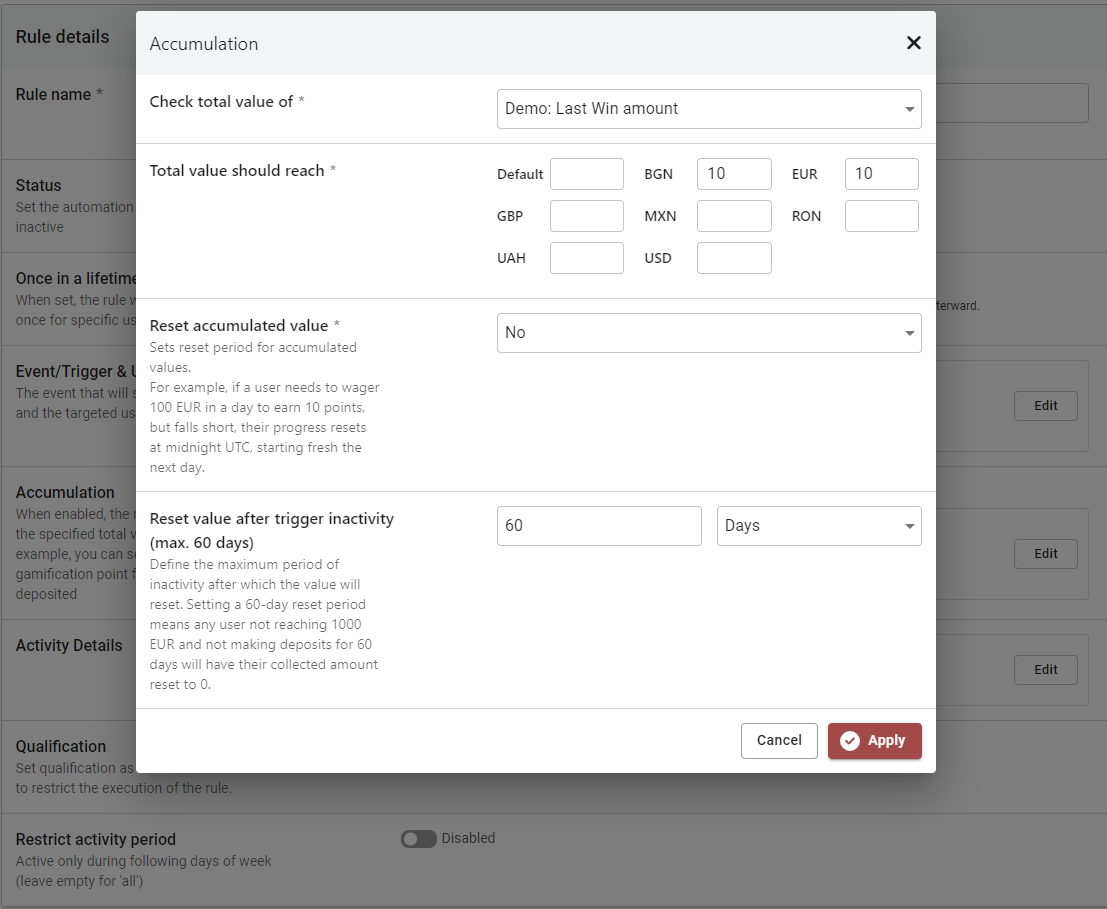The width and height of the screenshot is (1107, 909).
Task: Click Edit button for Activity Details
Action: [x=1045, y=670]
